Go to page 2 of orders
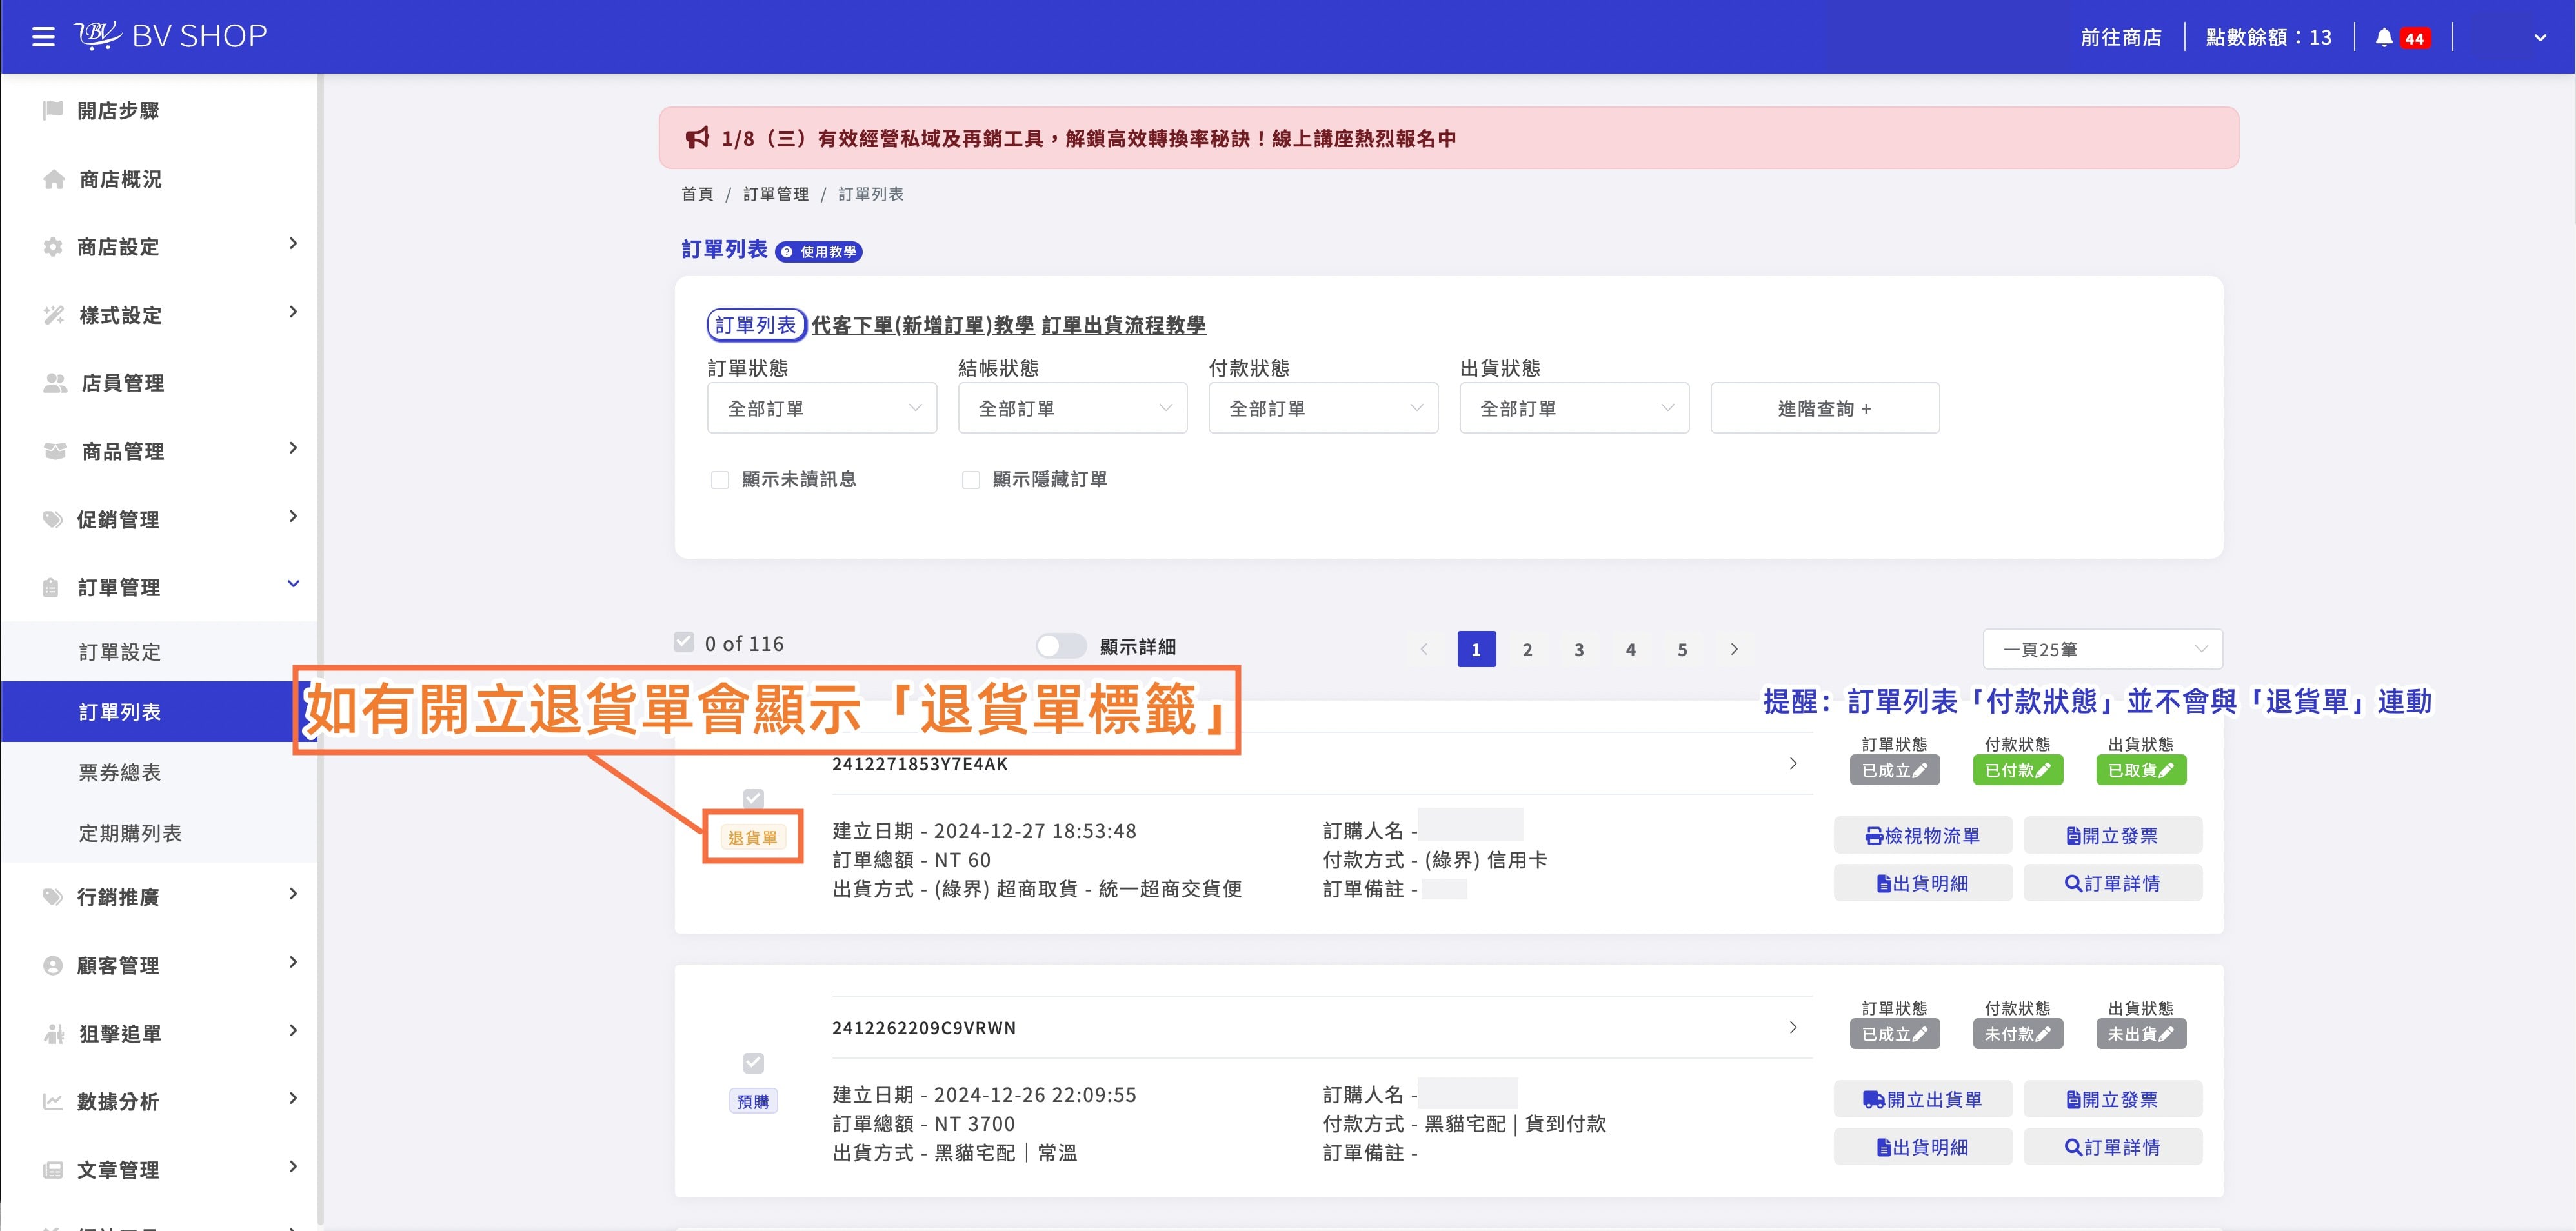Image resolution: width=2576 pixels, height=1231 pixels. coord(1527,649)
